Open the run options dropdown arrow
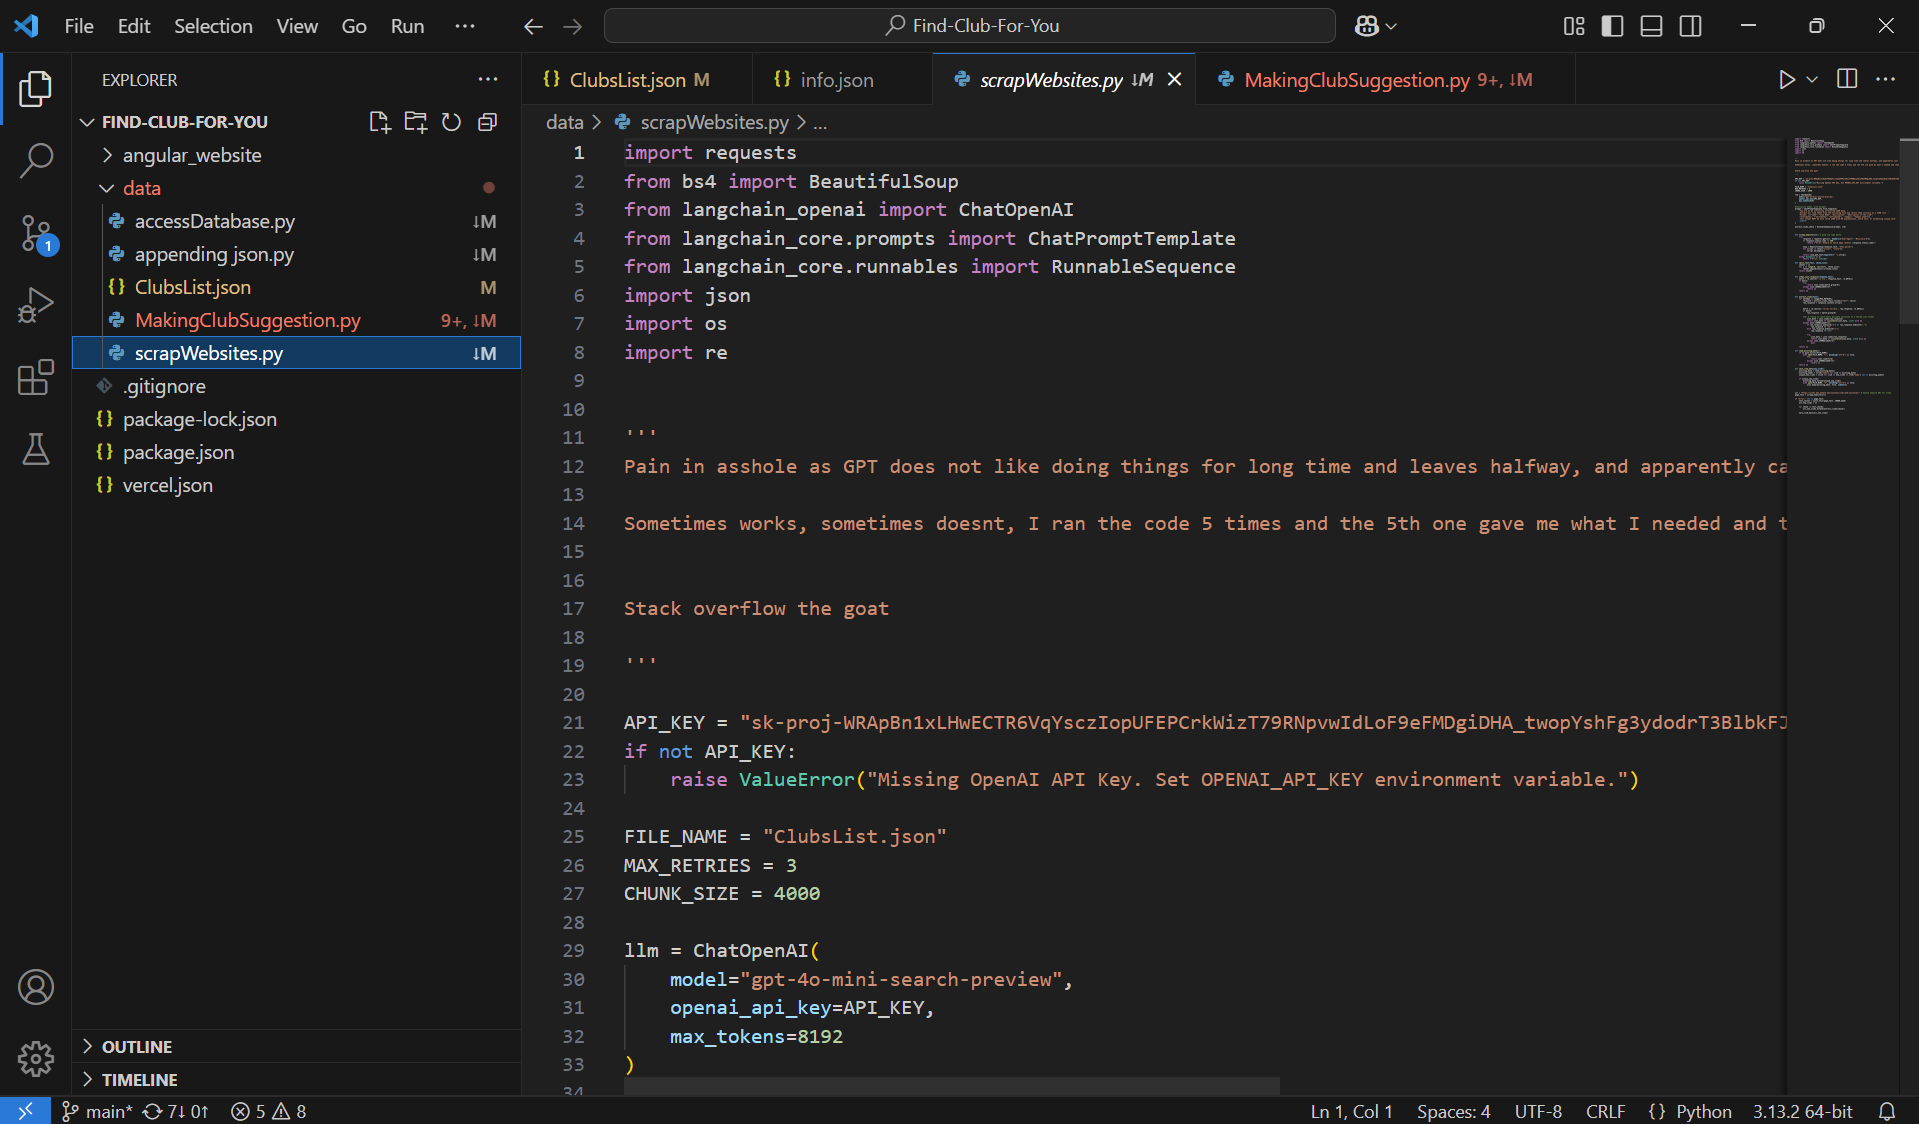This screenshot has height=1124, width=1919. [1812, 80]
